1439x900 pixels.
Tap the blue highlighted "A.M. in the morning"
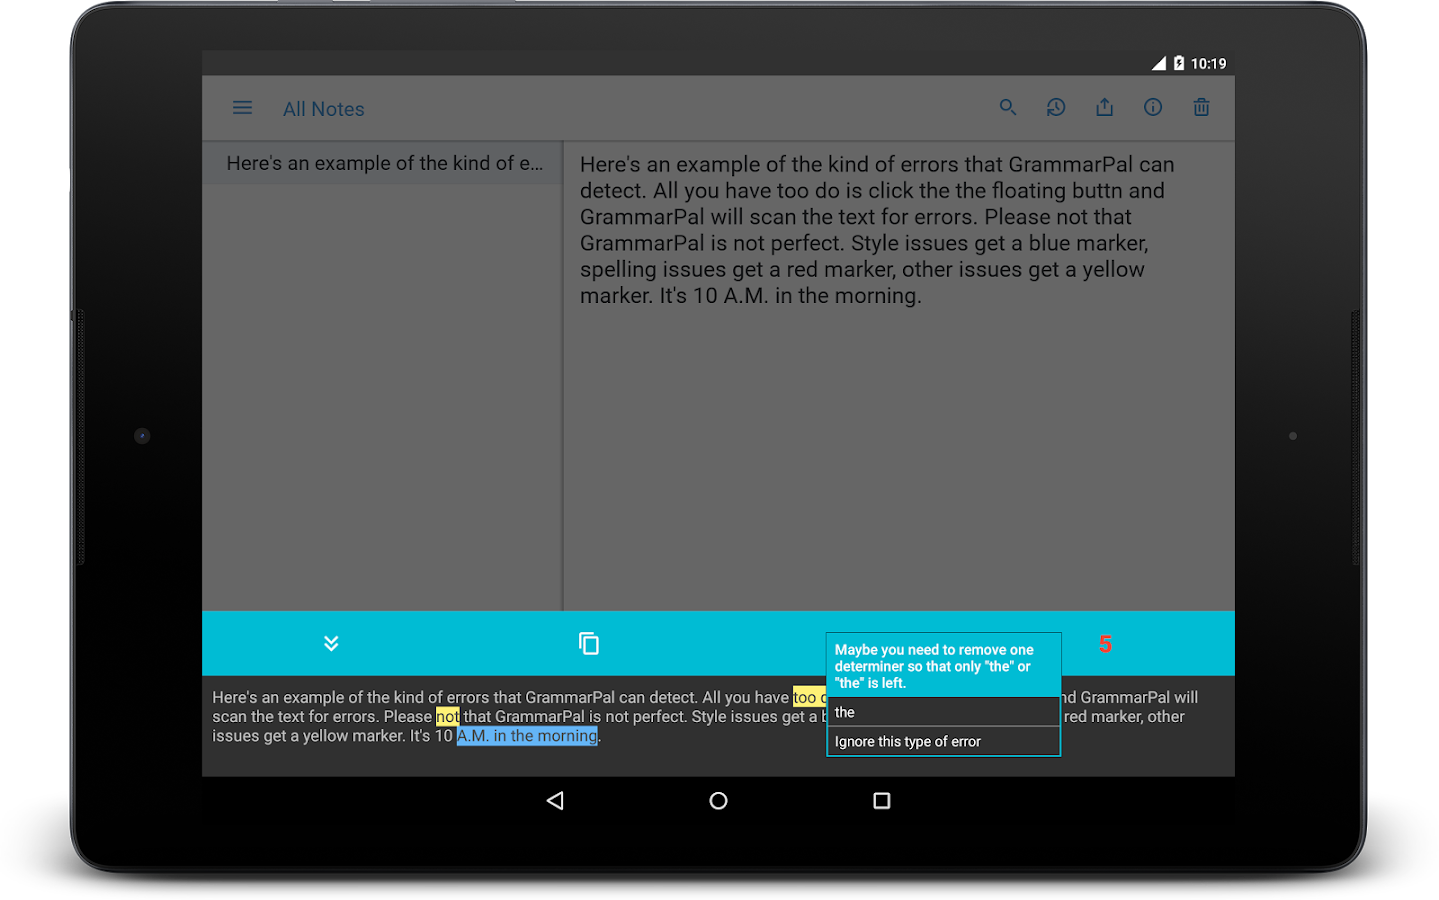point(527,736)
